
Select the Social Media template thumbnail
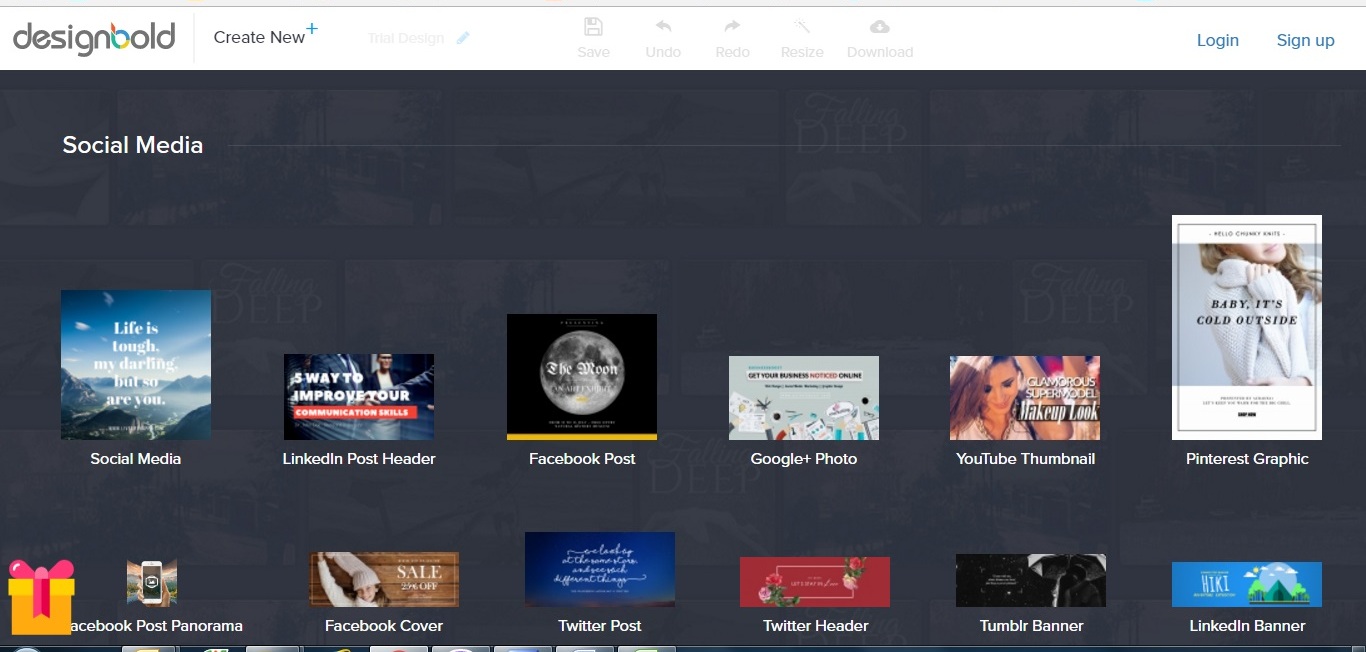click(x=136, y=365)
